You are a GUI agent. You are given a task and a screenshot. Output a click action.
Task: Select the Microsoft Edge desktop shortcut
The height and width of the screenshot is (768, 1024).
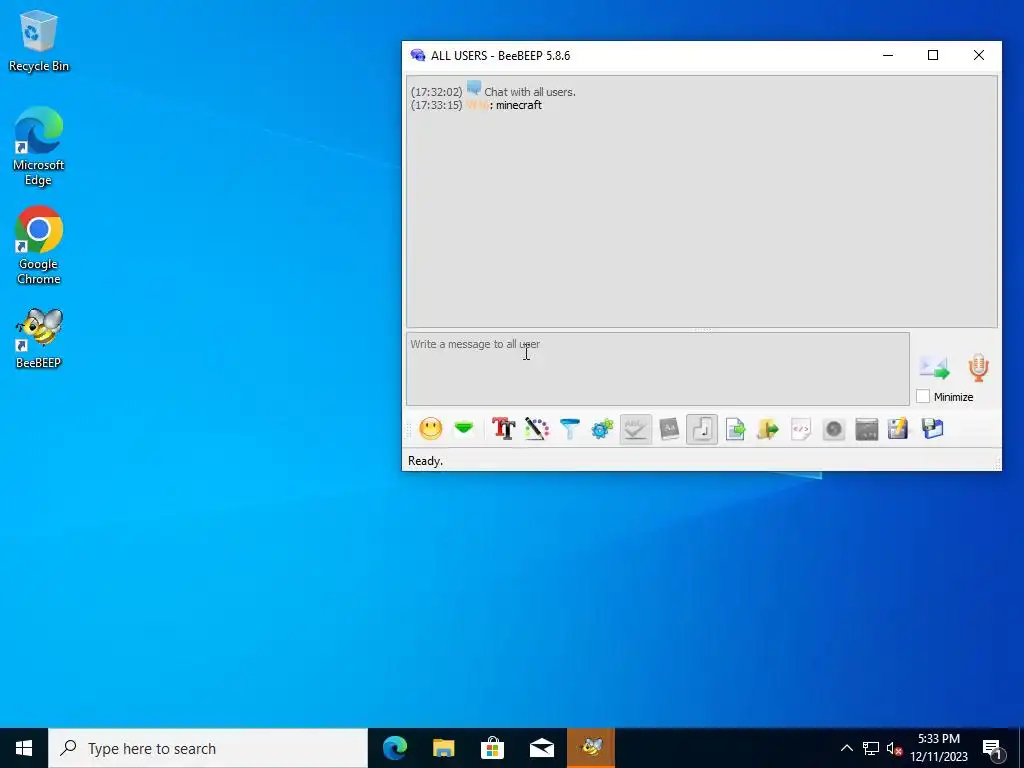39,146
